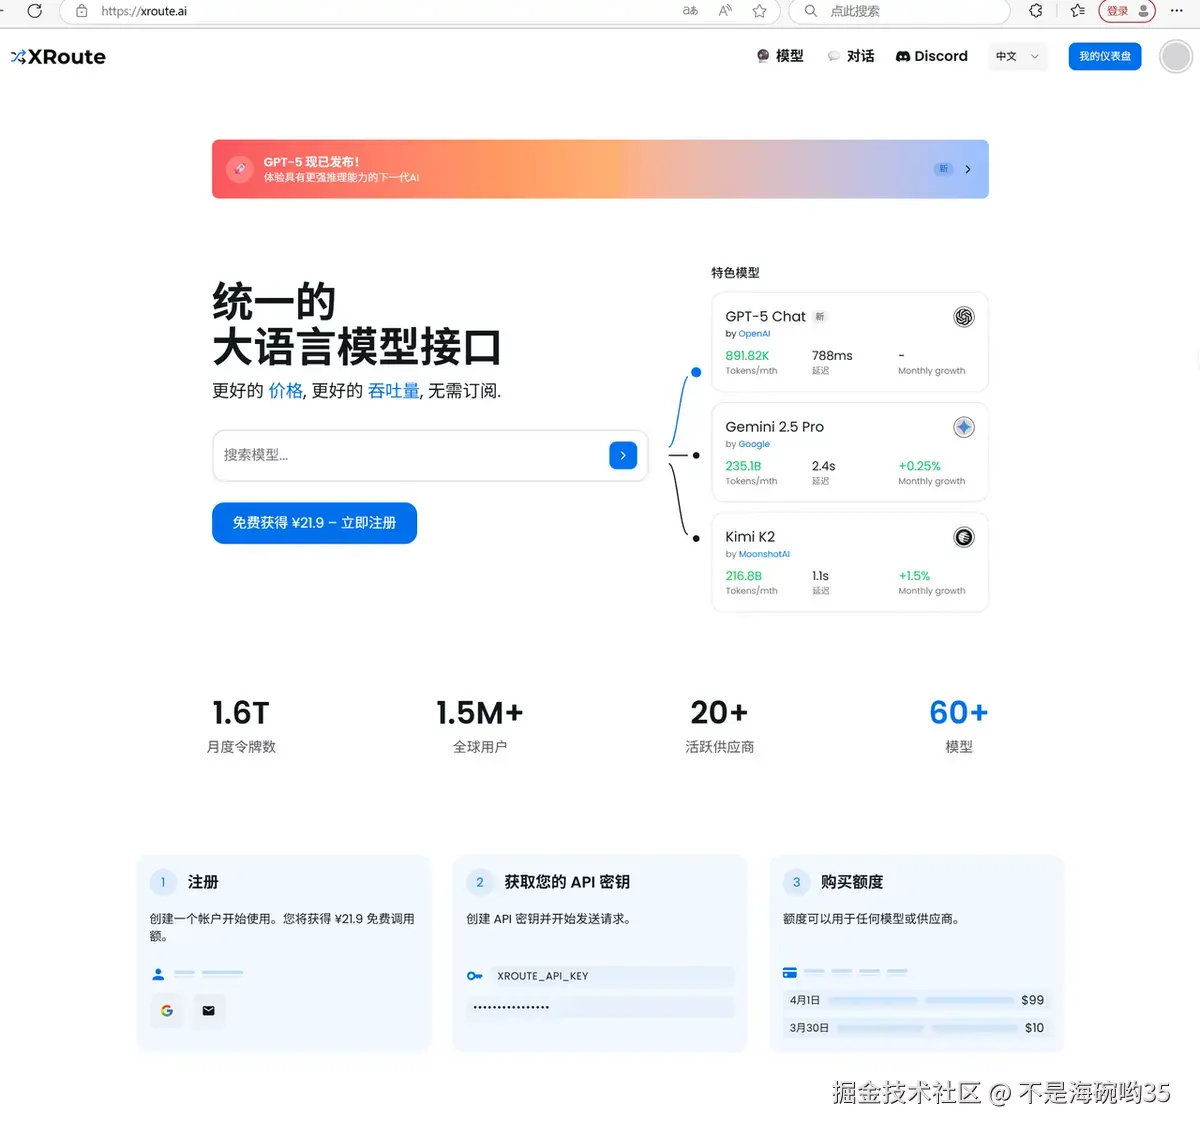Click the chevron arrow on the GPT-5 banner

pyautogui.click(x=968, y=169)
